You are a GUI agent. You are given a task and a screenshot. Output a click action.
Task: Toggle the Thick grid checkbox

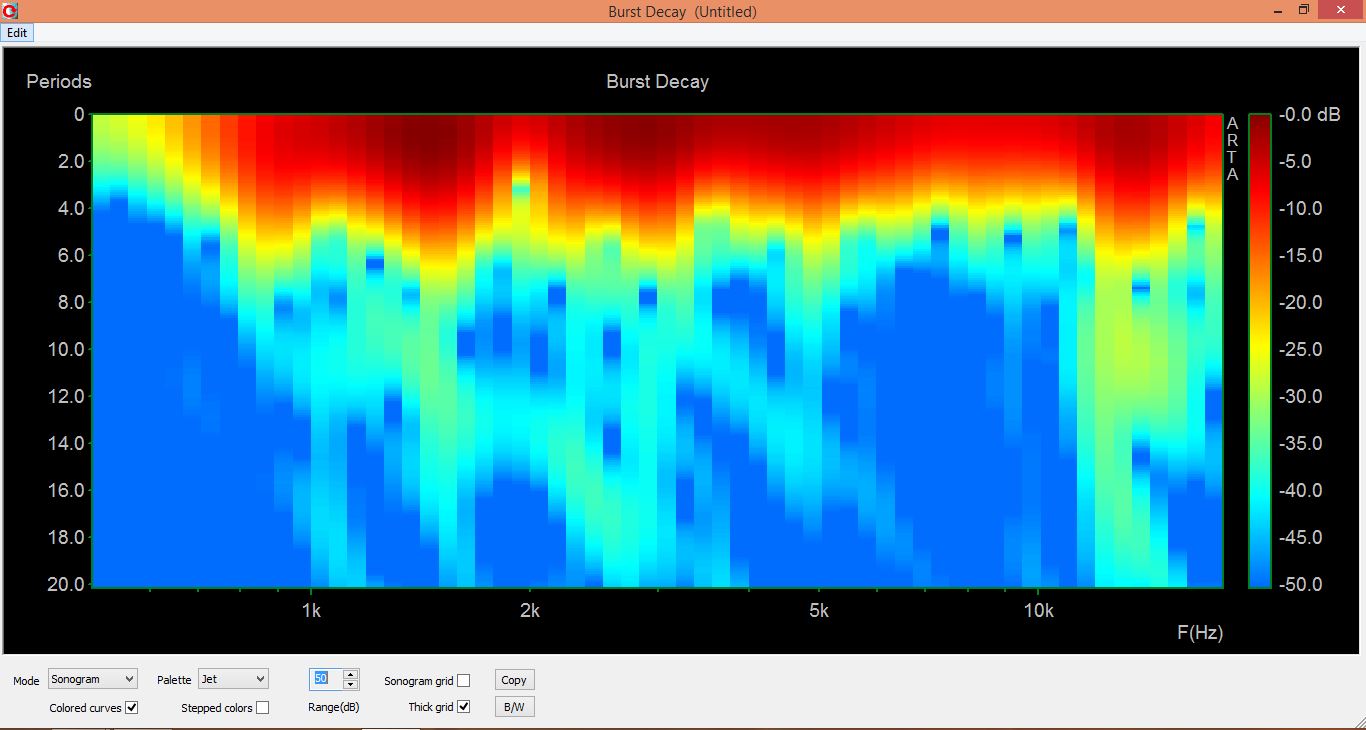click(x=463, y=707)
